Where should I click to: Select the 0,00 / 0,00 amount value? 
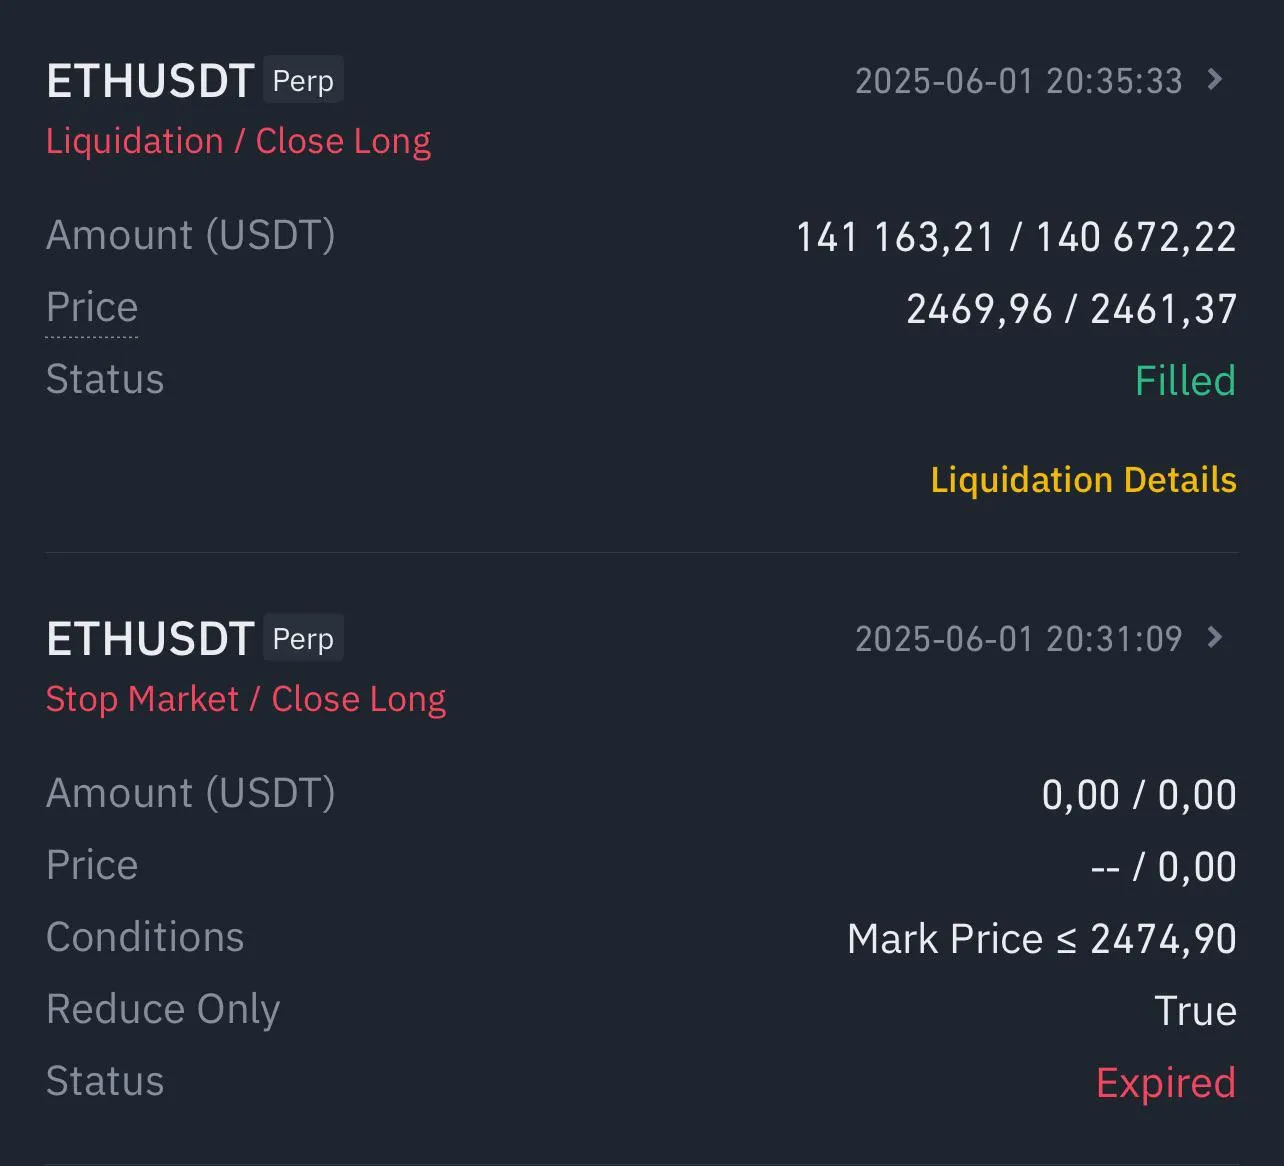[1139, 795]
